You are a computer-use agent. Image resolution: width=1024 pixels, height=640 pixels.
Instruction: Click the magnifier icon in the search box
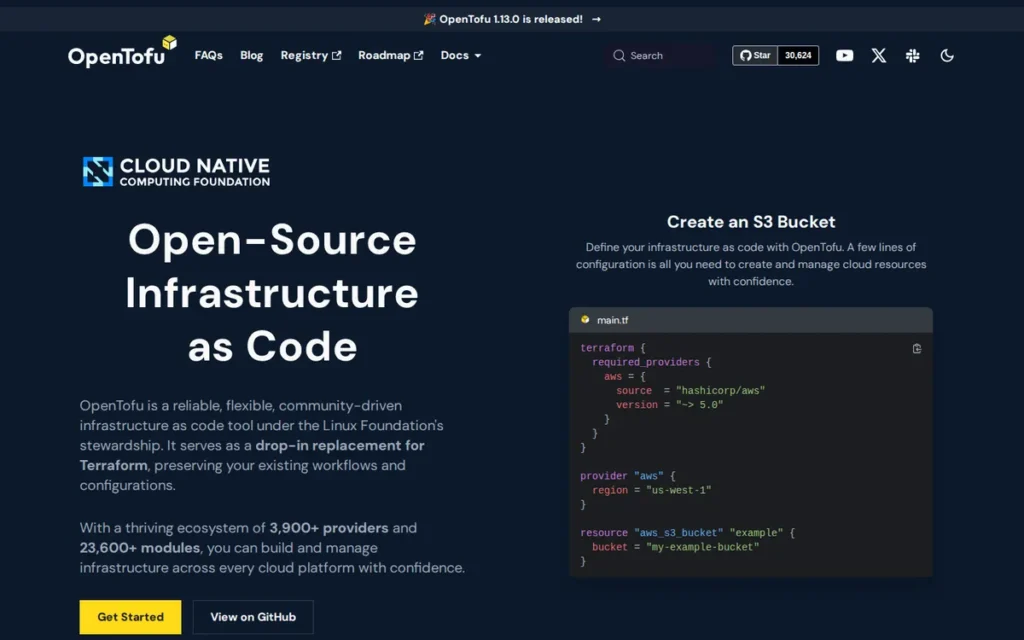click(619, 56)
